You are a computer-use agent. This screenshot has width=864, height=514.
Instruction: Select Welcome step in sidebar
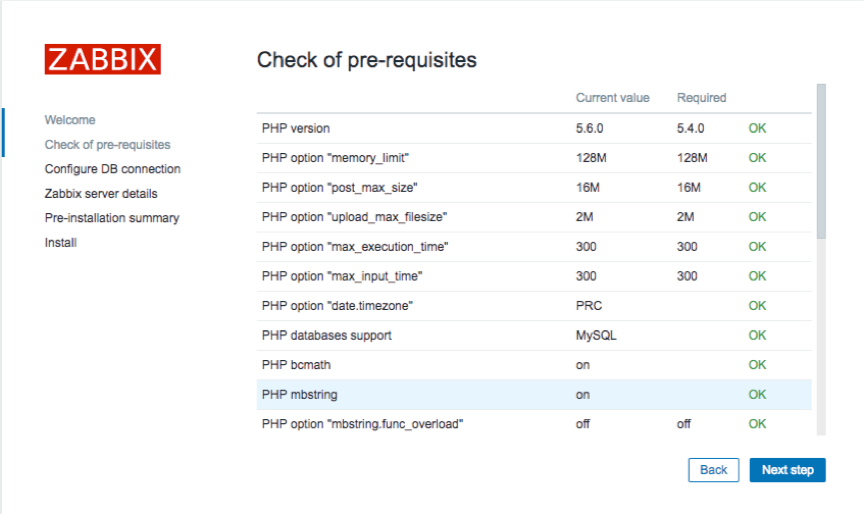pos(70,120)
